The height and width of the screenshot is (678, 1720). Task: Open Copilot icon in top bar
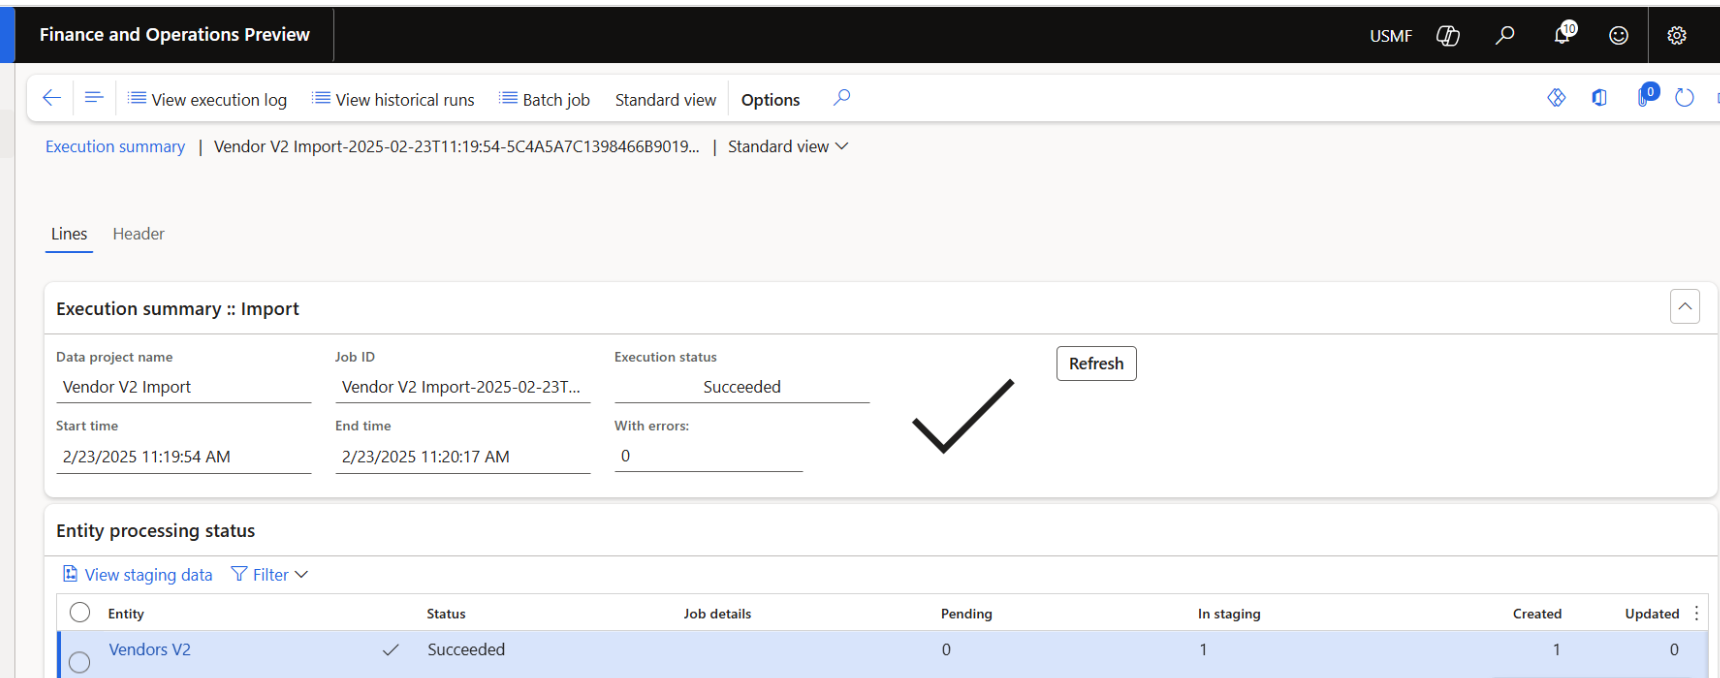pos(1448,36)
